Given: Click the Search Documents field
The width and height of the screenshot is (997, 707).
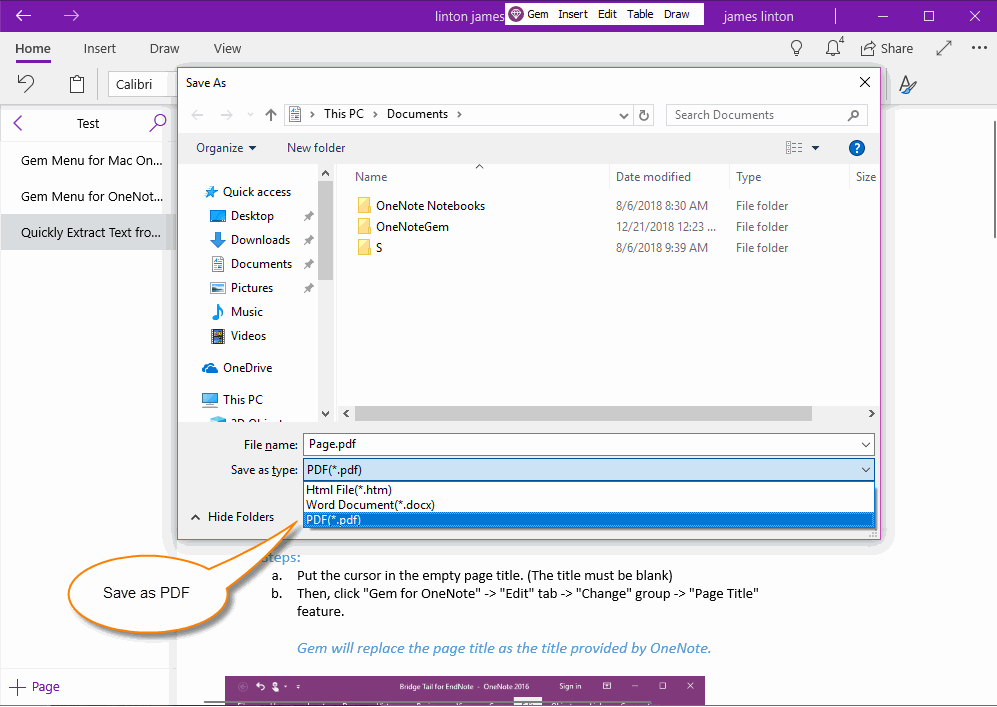Looking at the screenshot, I should 766,115.
